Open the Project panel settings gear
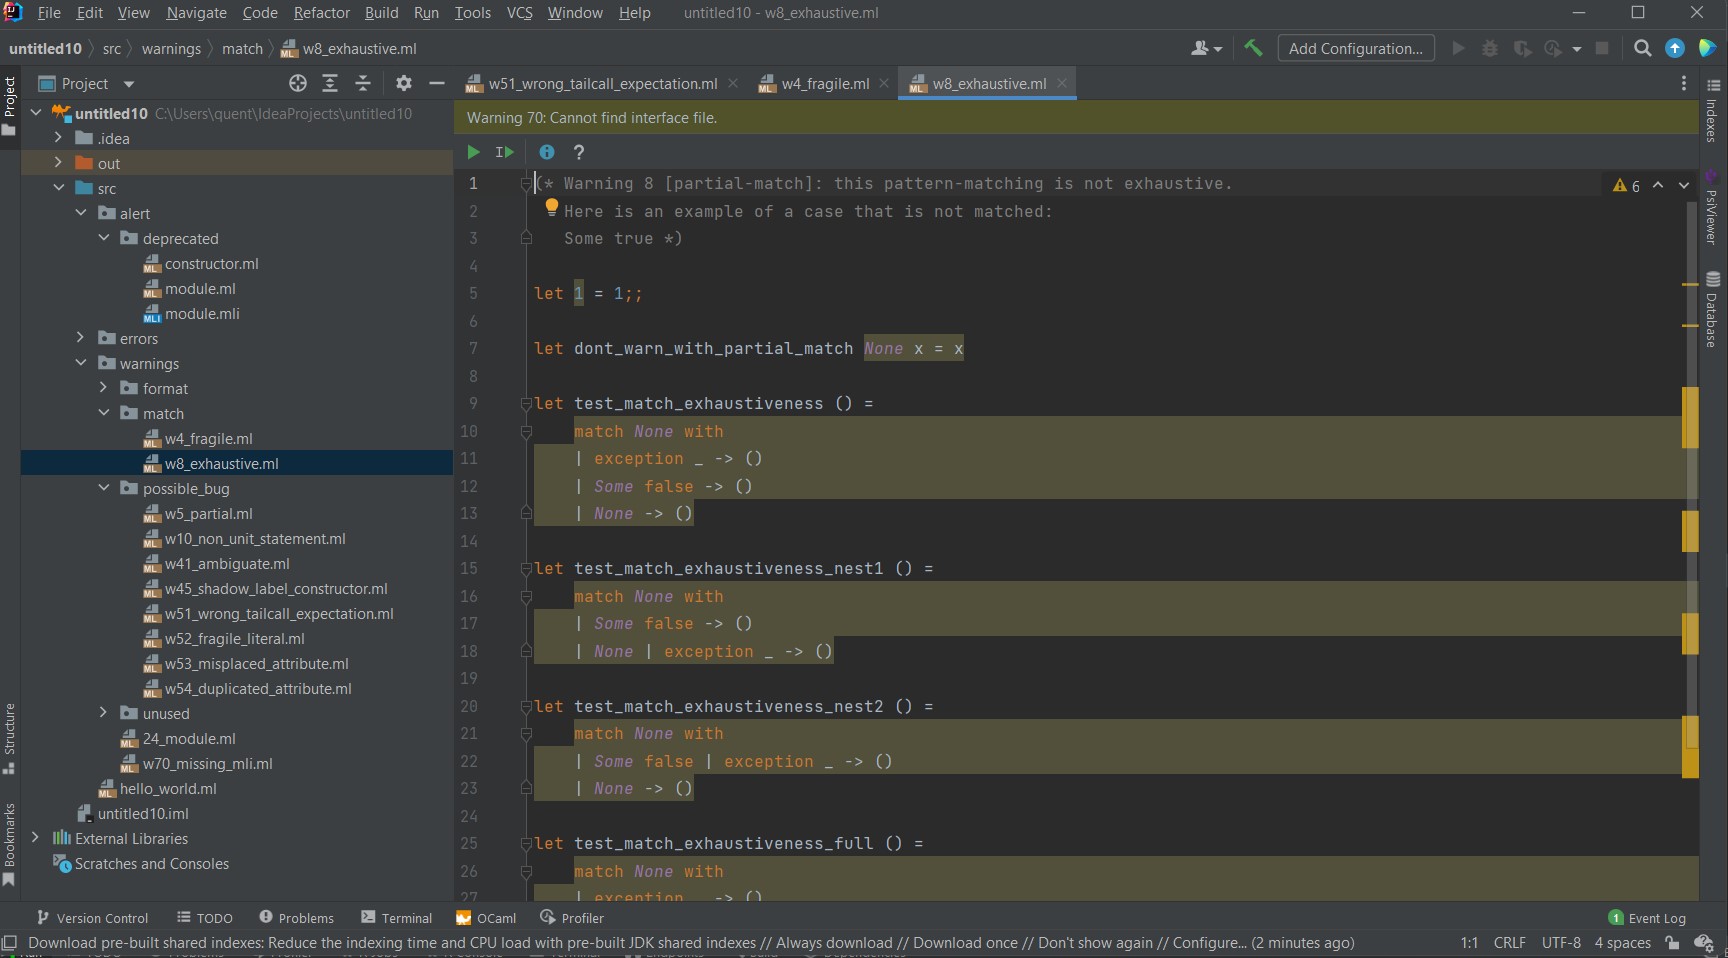Viewport: 1728px width, 958px height. pos(403,84)
